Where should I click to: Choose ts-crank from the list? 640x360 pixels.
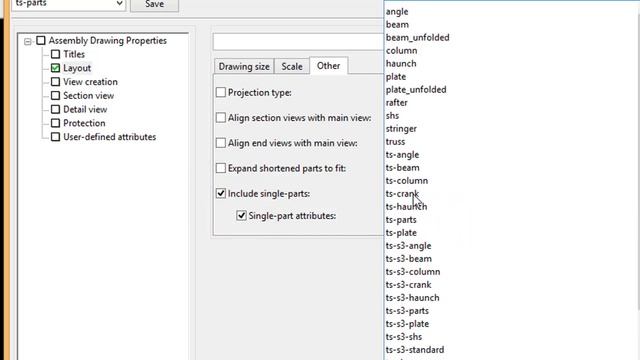(x=402, y=194)
